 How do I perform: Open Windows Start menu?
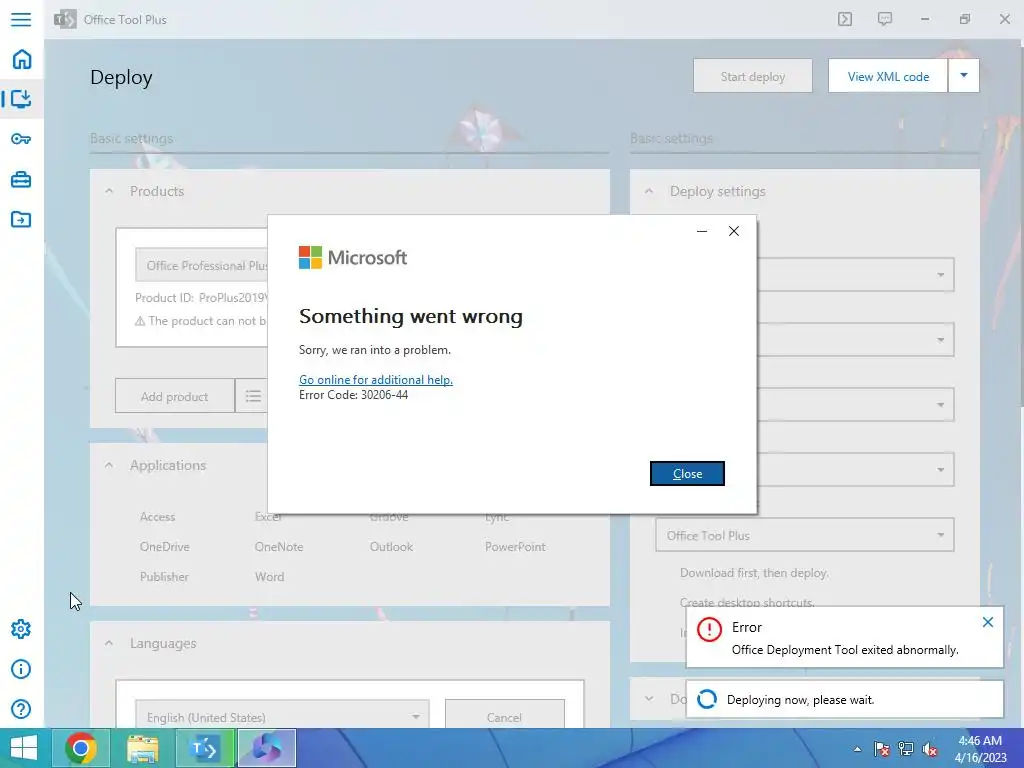pyautogui.click(x=24, y=748)
